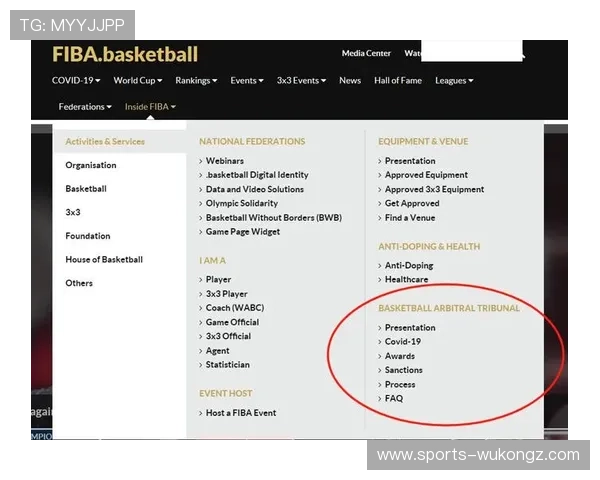Image resolution: width=600 pixels, height=480 pixels.
Task: Click the EQUIPMENT & VENUE heading
Action: tap(423, 141)
